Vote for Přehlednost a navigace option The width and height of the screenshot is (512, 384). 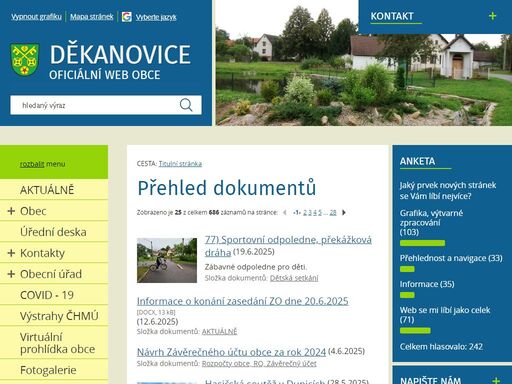tap(451, 258)
